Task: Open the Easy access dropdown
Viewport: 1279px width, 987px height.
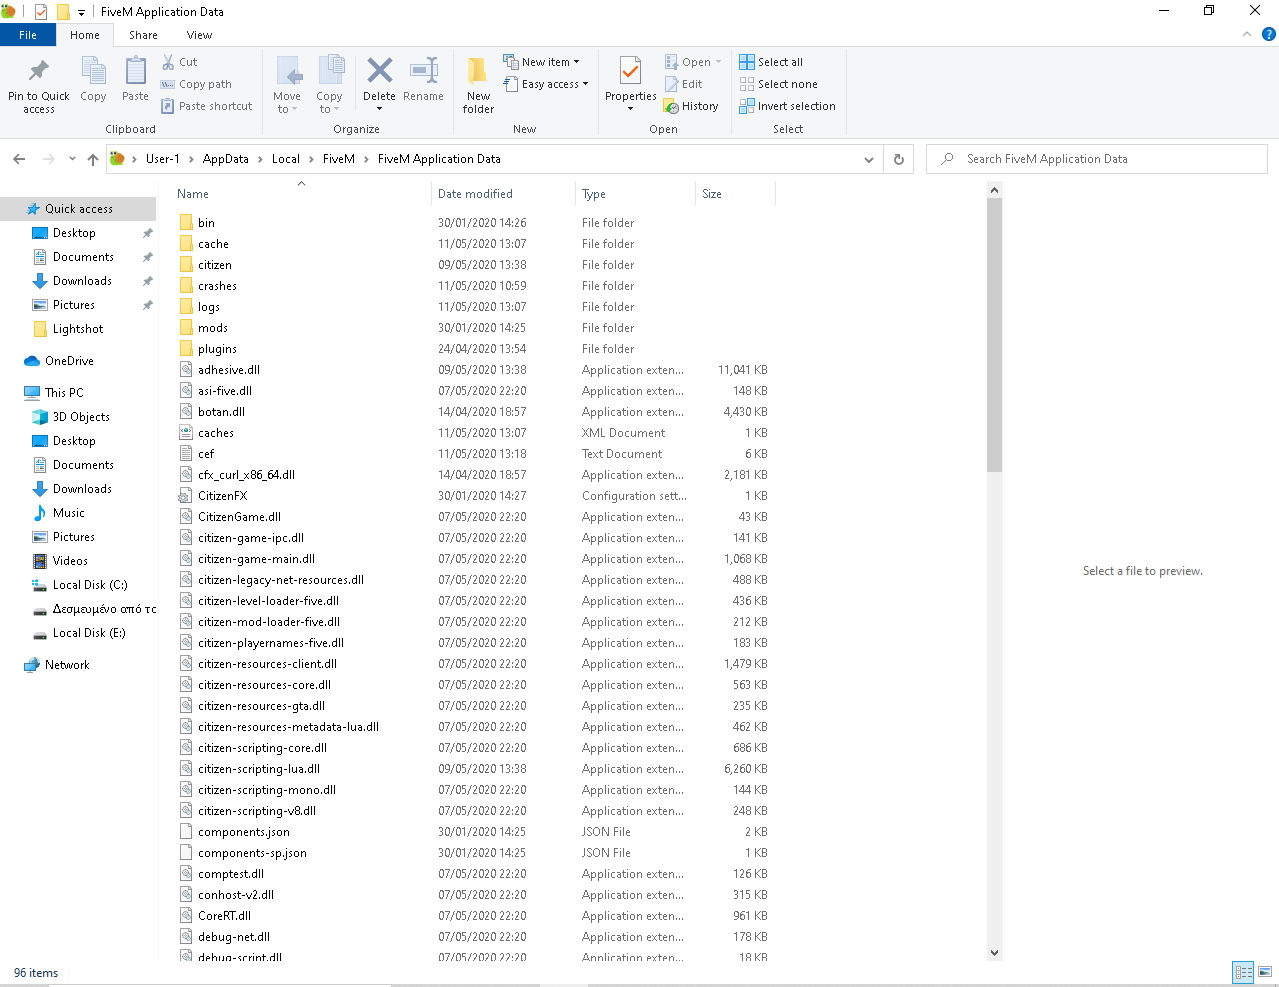Action: [x=546, y=84]
